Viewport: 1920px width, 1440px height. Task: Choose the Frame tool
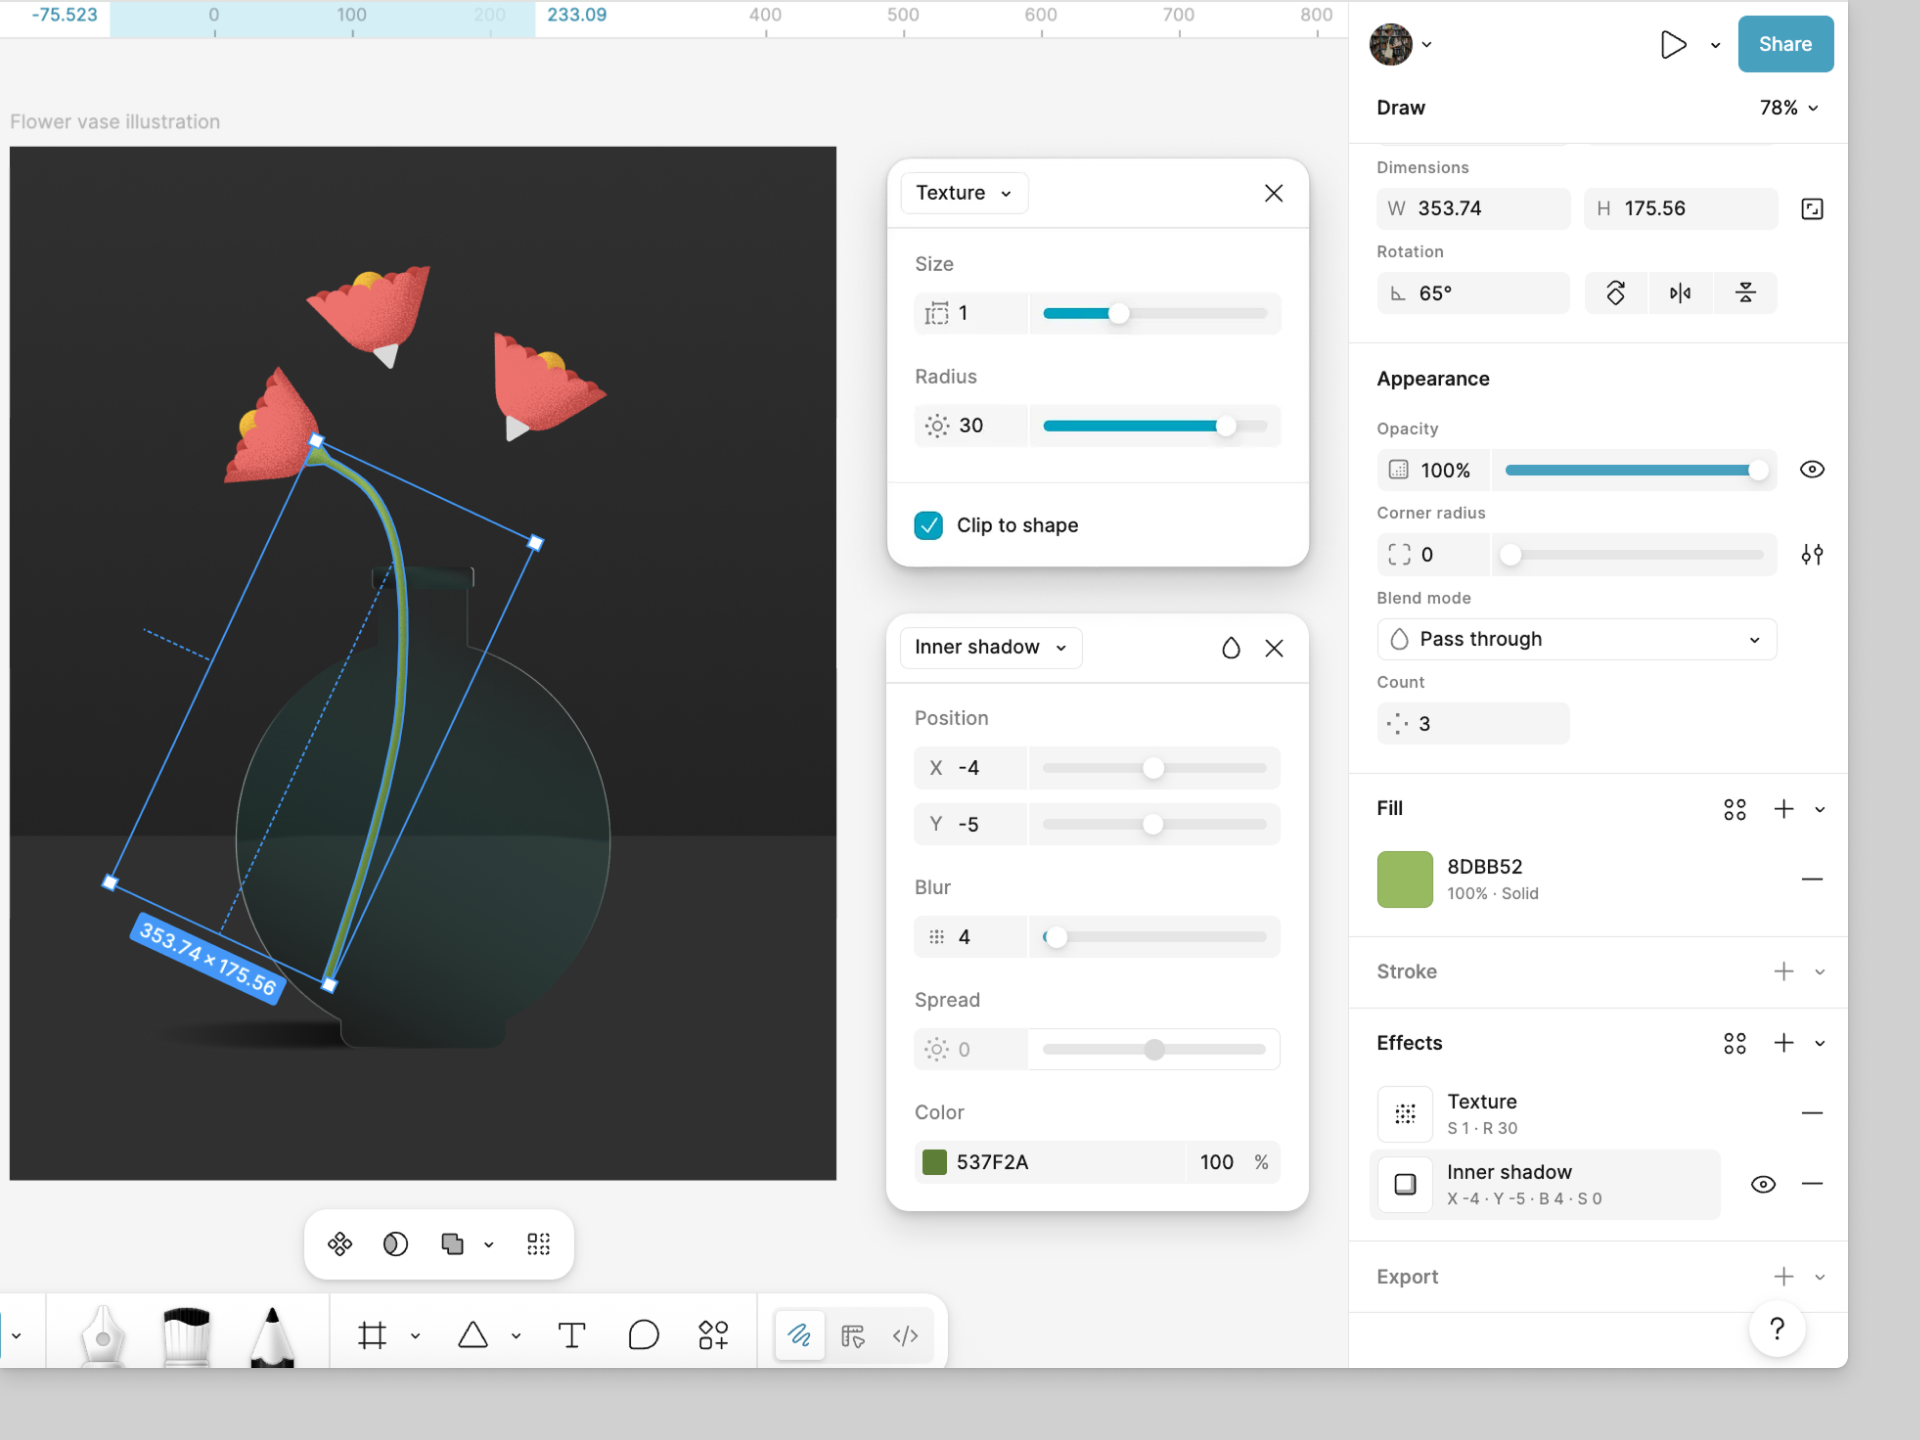pos(372,1335)
